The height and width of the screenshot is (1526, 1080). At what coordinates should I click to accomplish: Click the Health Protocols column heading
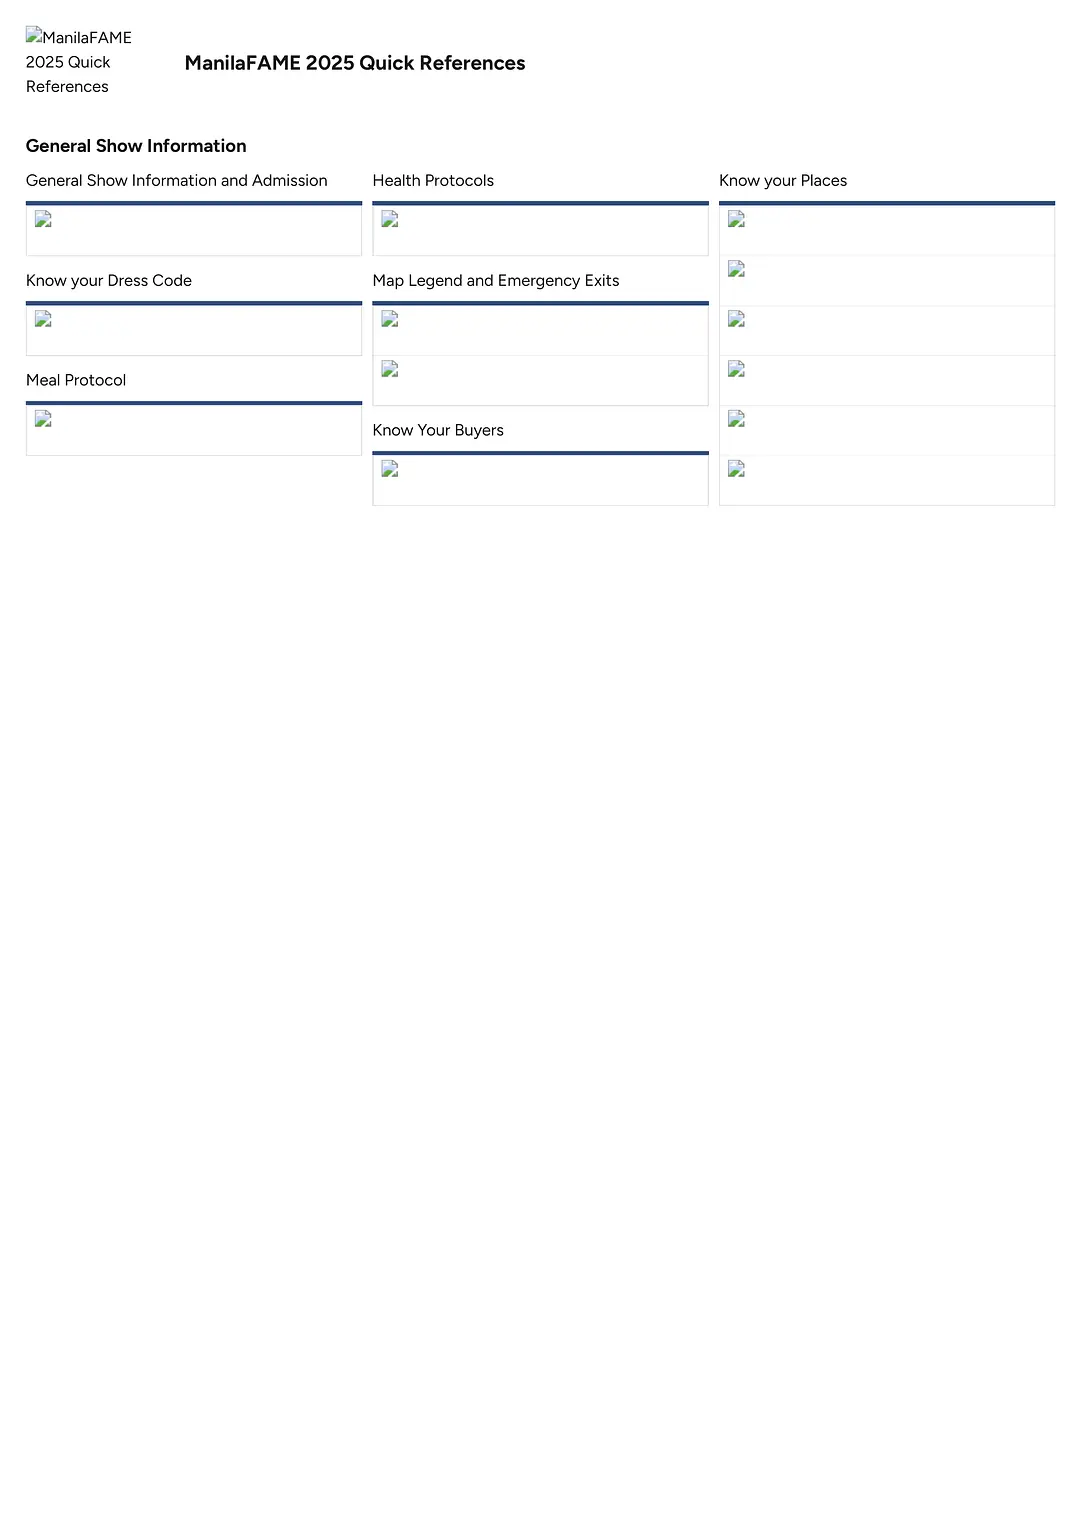[433, 181]
